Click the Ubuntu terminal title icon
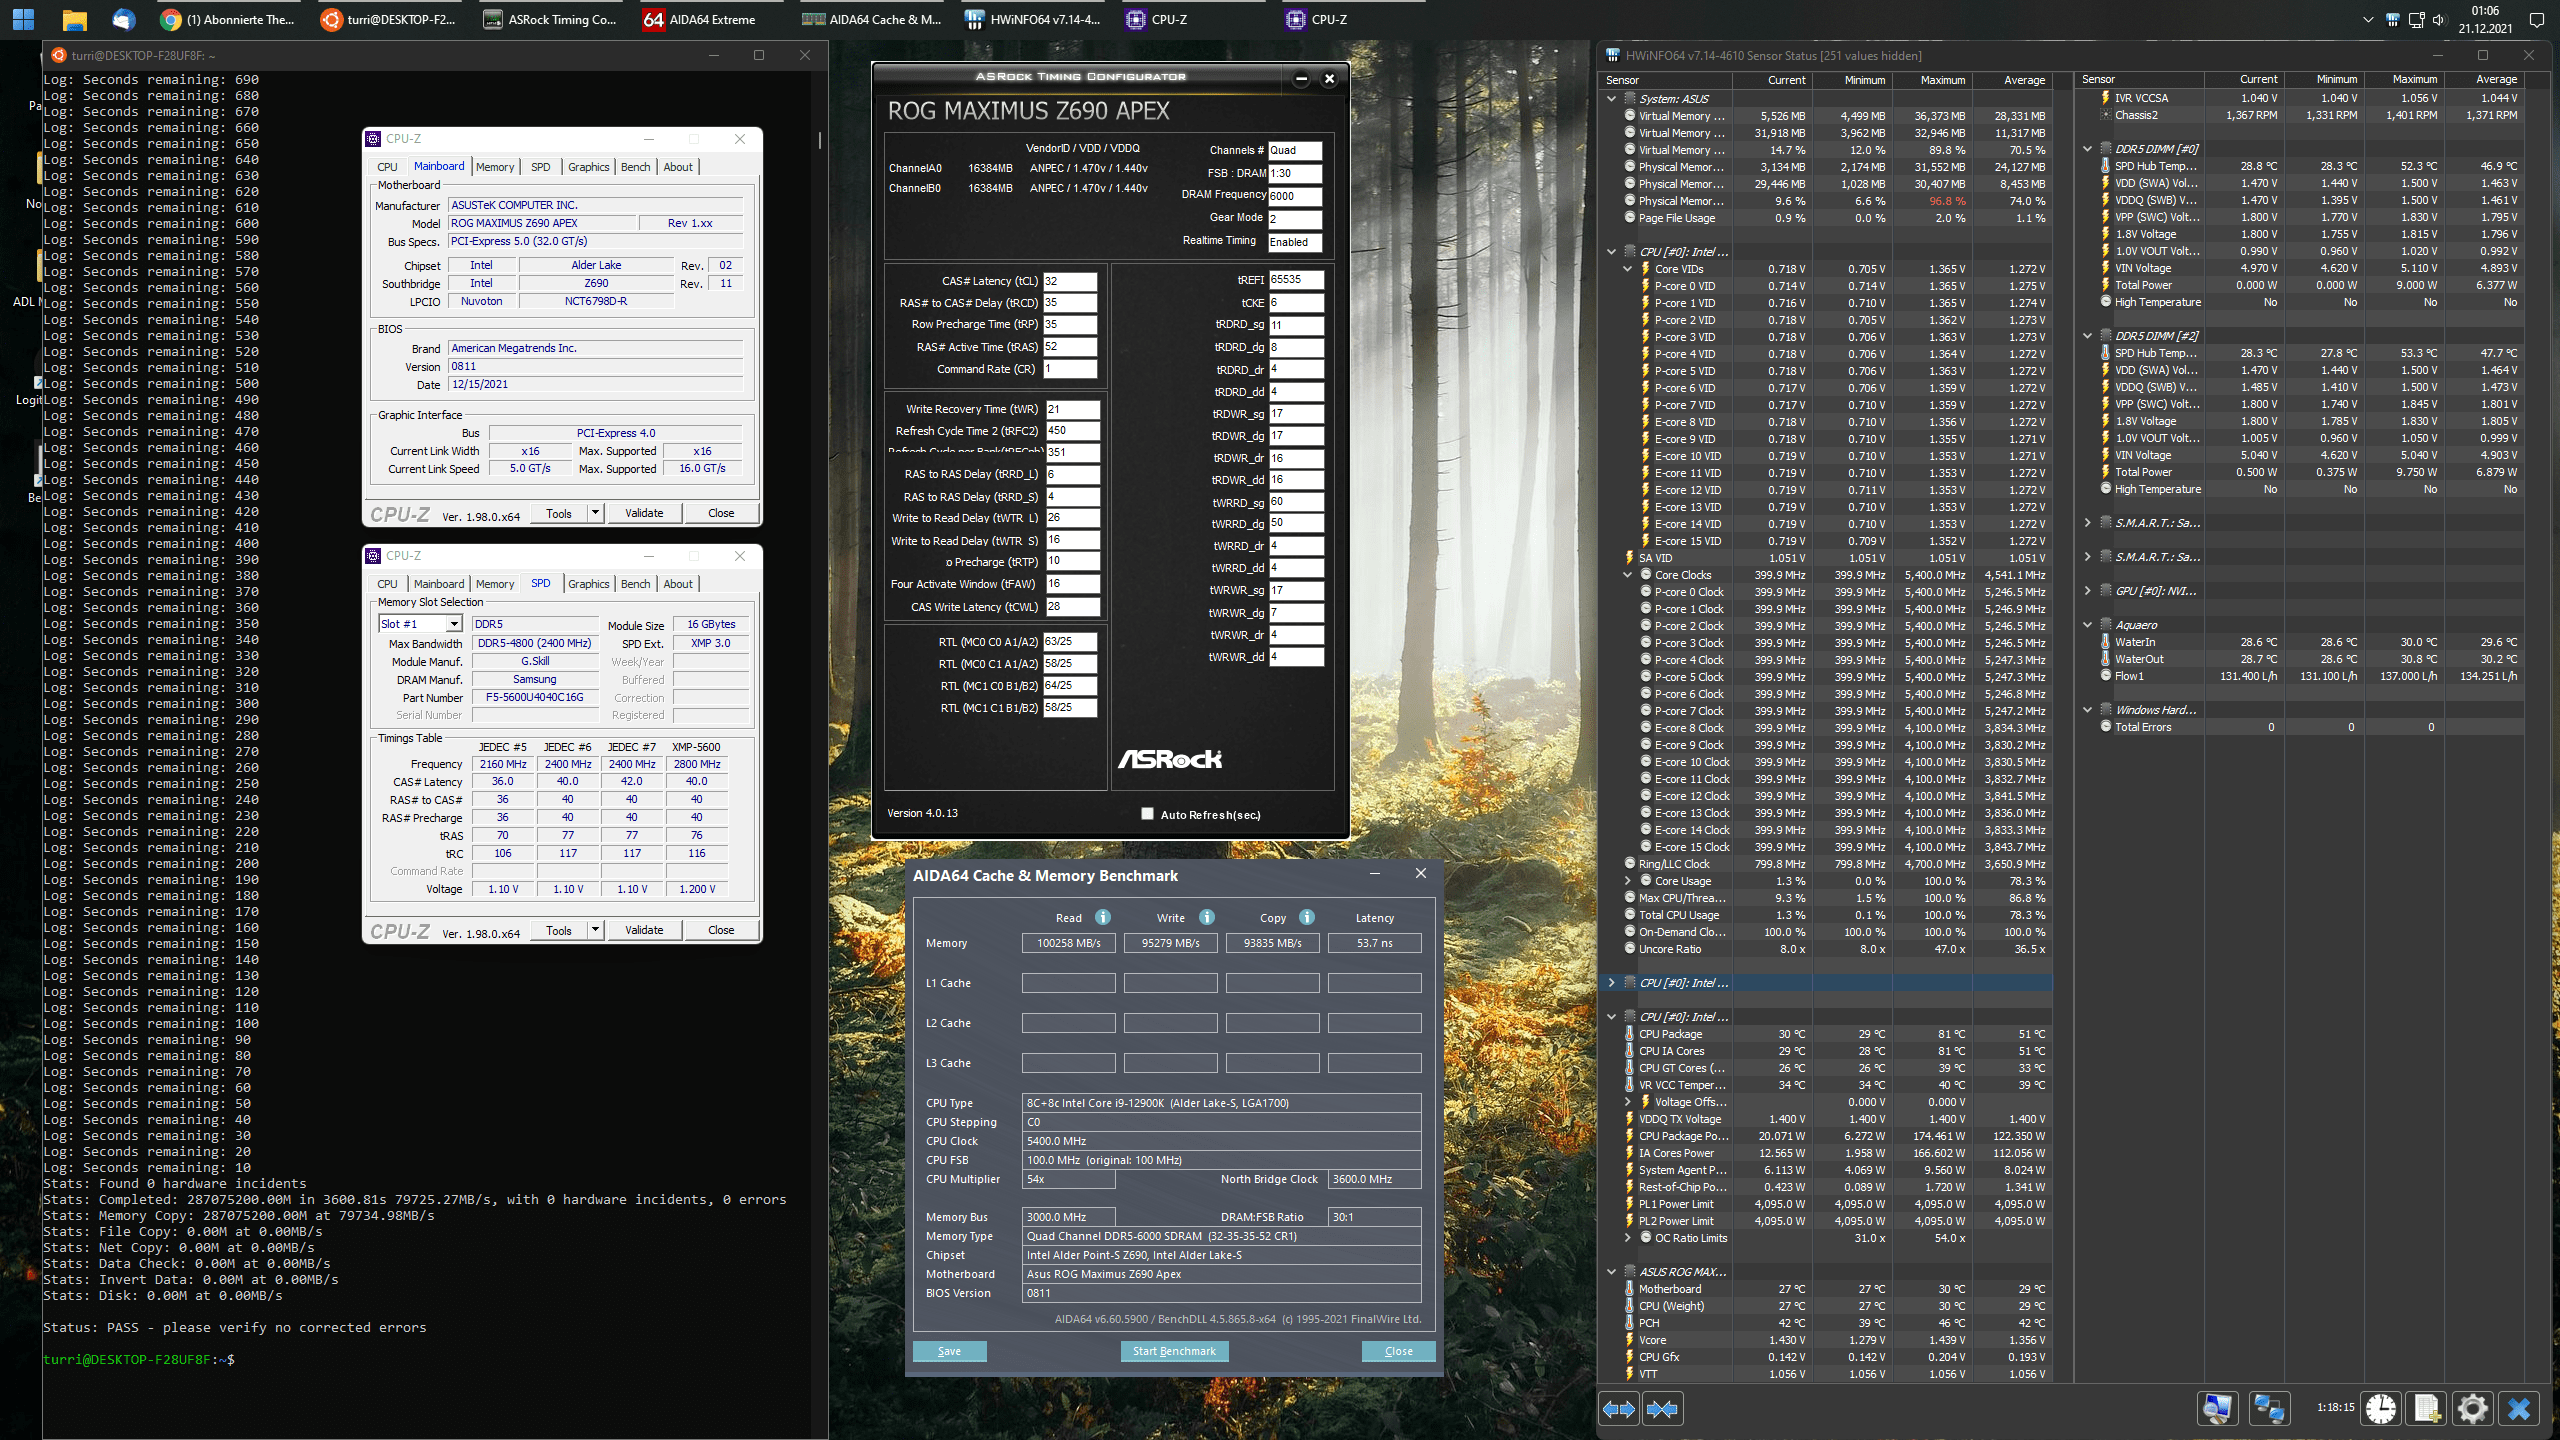 click(59, 55)
